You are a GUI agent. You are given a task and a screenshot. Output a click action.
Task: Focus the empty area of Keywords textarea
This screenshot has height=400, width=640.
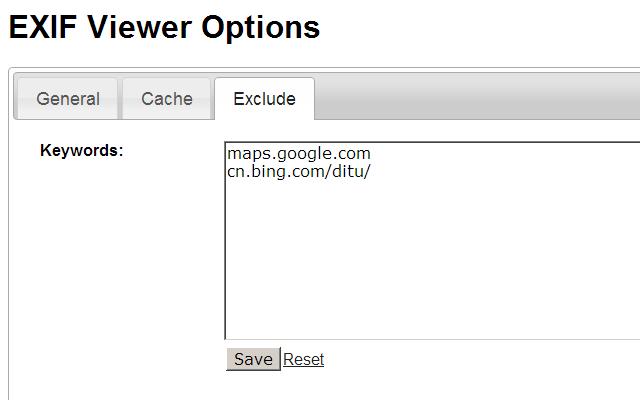pos(430,260)
